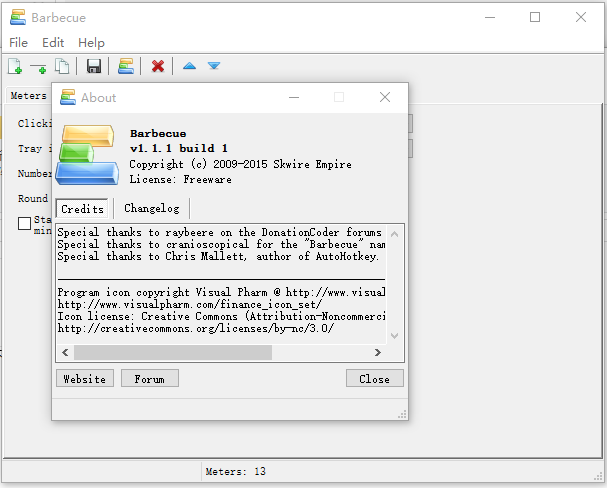Click the new meter toolbar icon

click(x=15, y=66)
